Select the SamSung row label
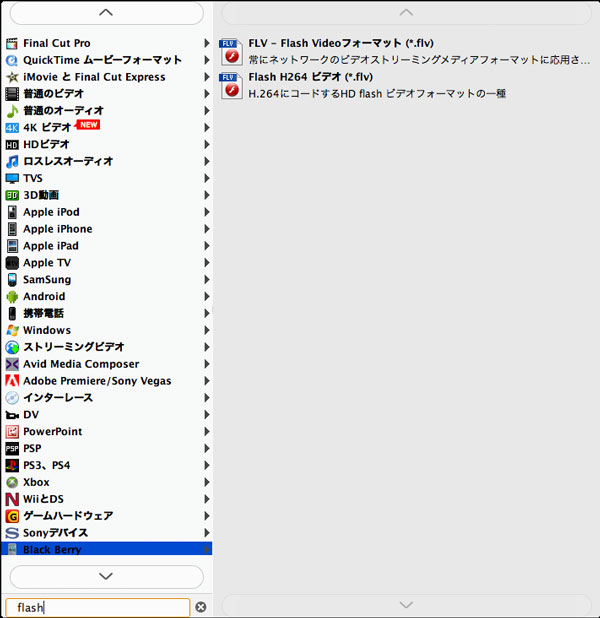 pyautogui.click(x=47, y=280)
